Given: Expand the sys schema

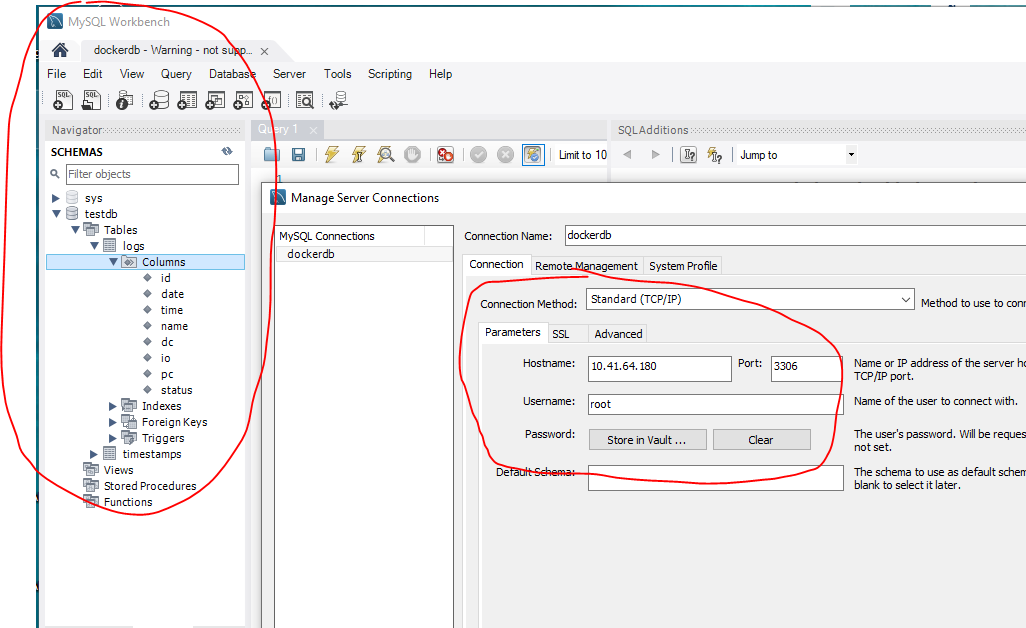Looking at the screenshot, I should click(x=56, y=198).
